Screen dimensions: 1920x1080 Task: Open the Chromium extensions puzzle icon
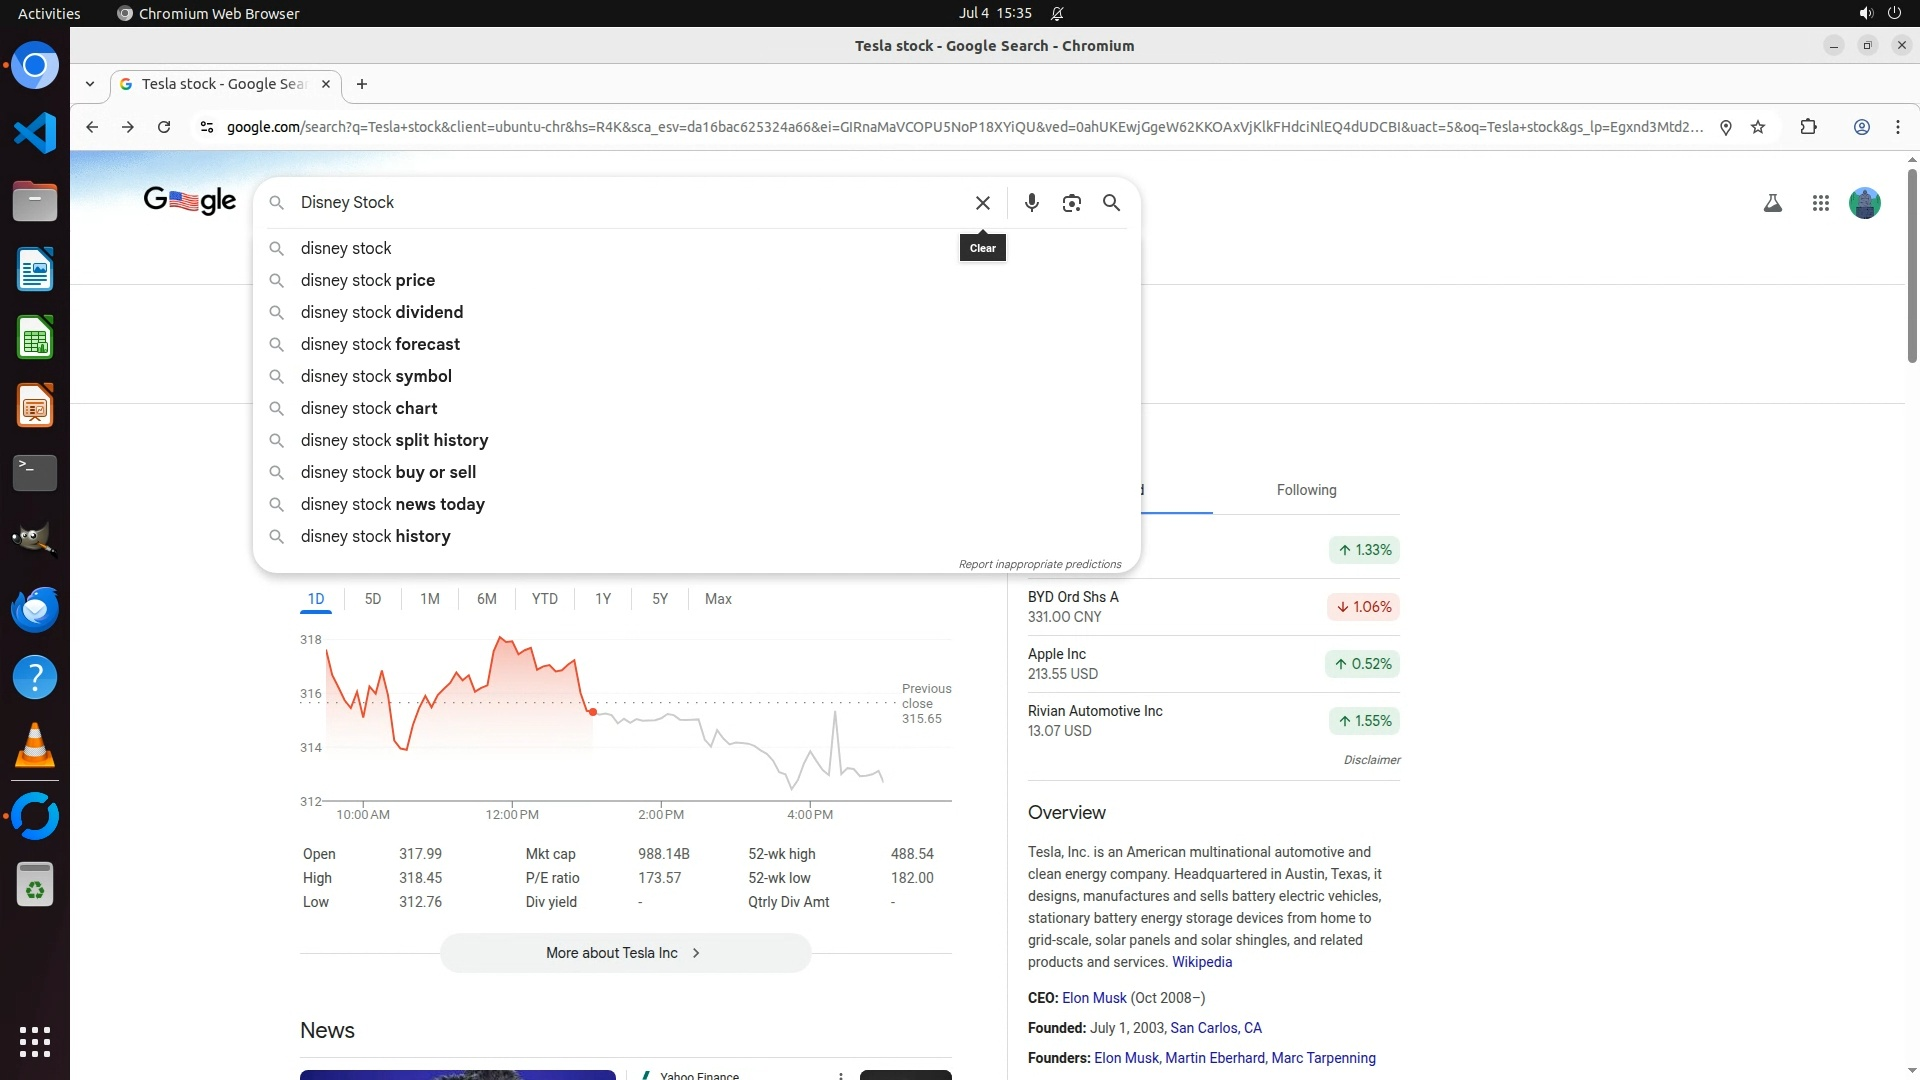click(x=1808, y=127)
